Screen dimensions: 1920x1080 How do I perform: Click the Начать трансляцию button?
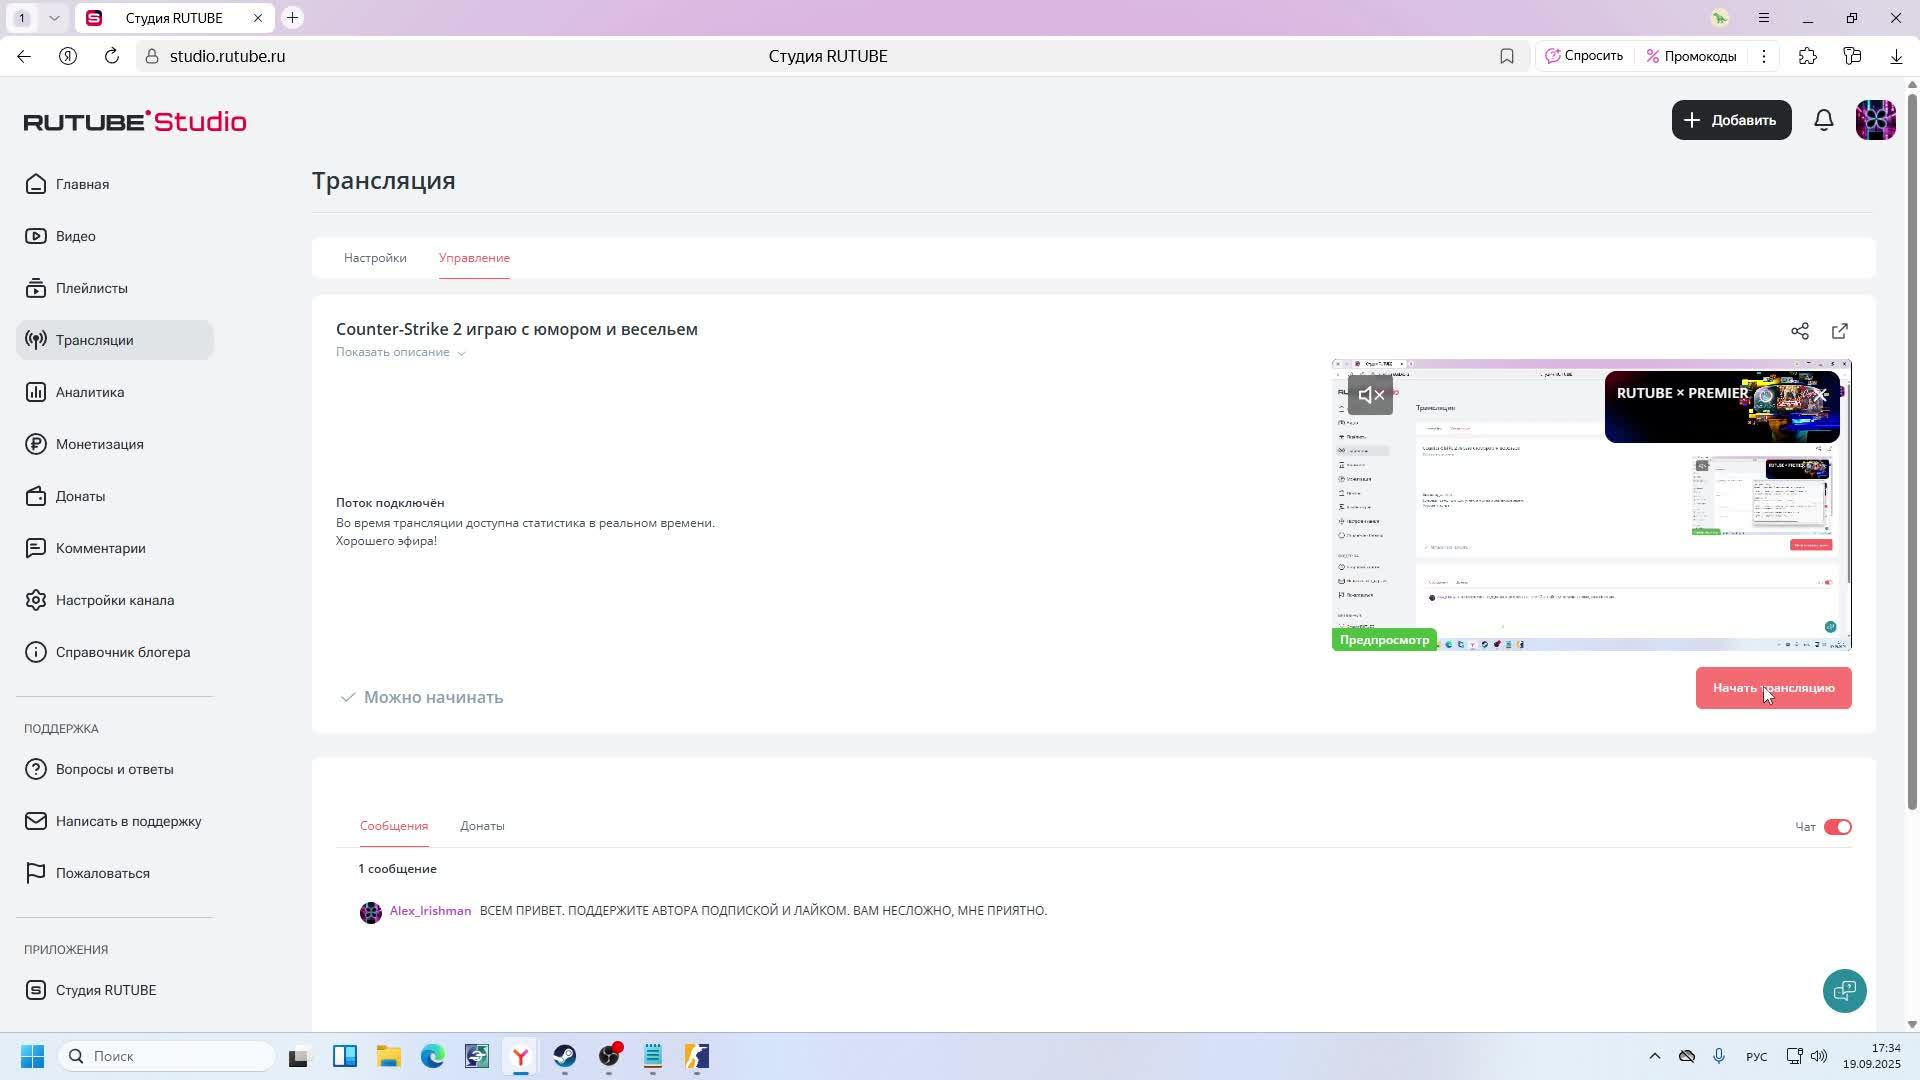[1773, 688]
